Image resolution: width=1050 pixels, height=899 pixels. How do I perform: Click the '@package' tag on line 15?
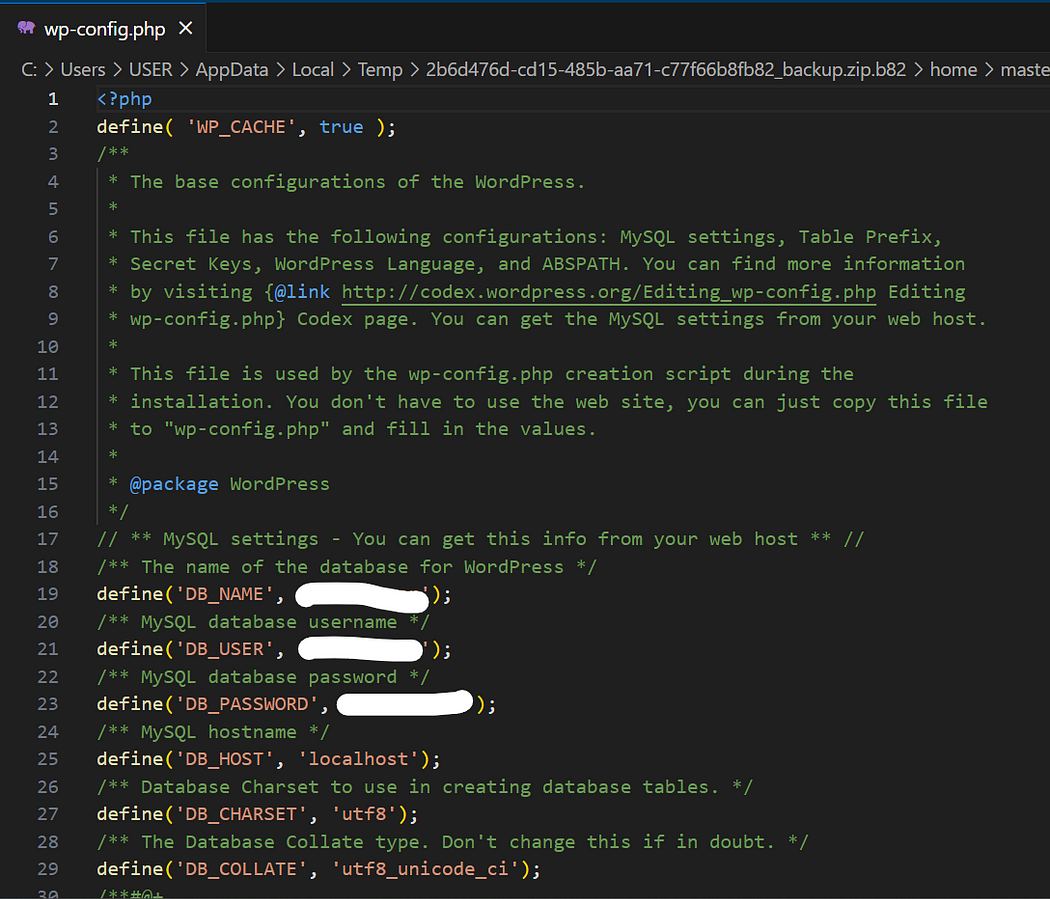(174, 484)
